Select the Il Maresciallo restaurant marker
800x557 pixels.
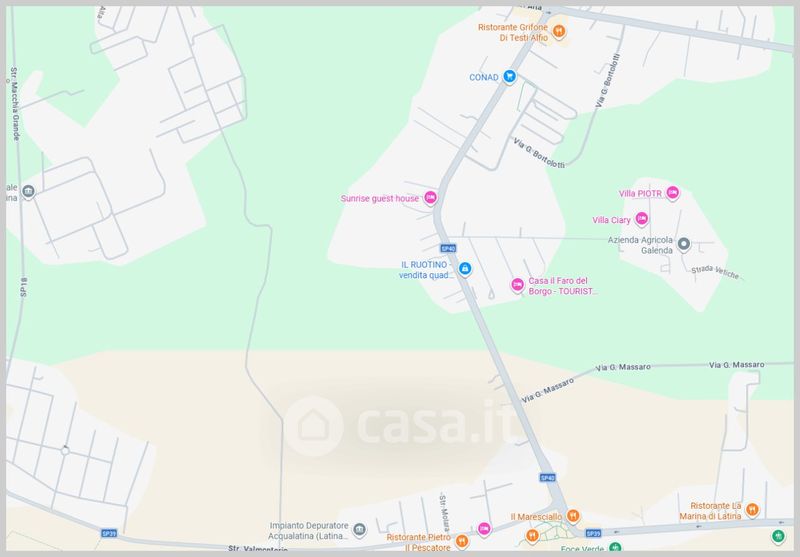[573, 516]
